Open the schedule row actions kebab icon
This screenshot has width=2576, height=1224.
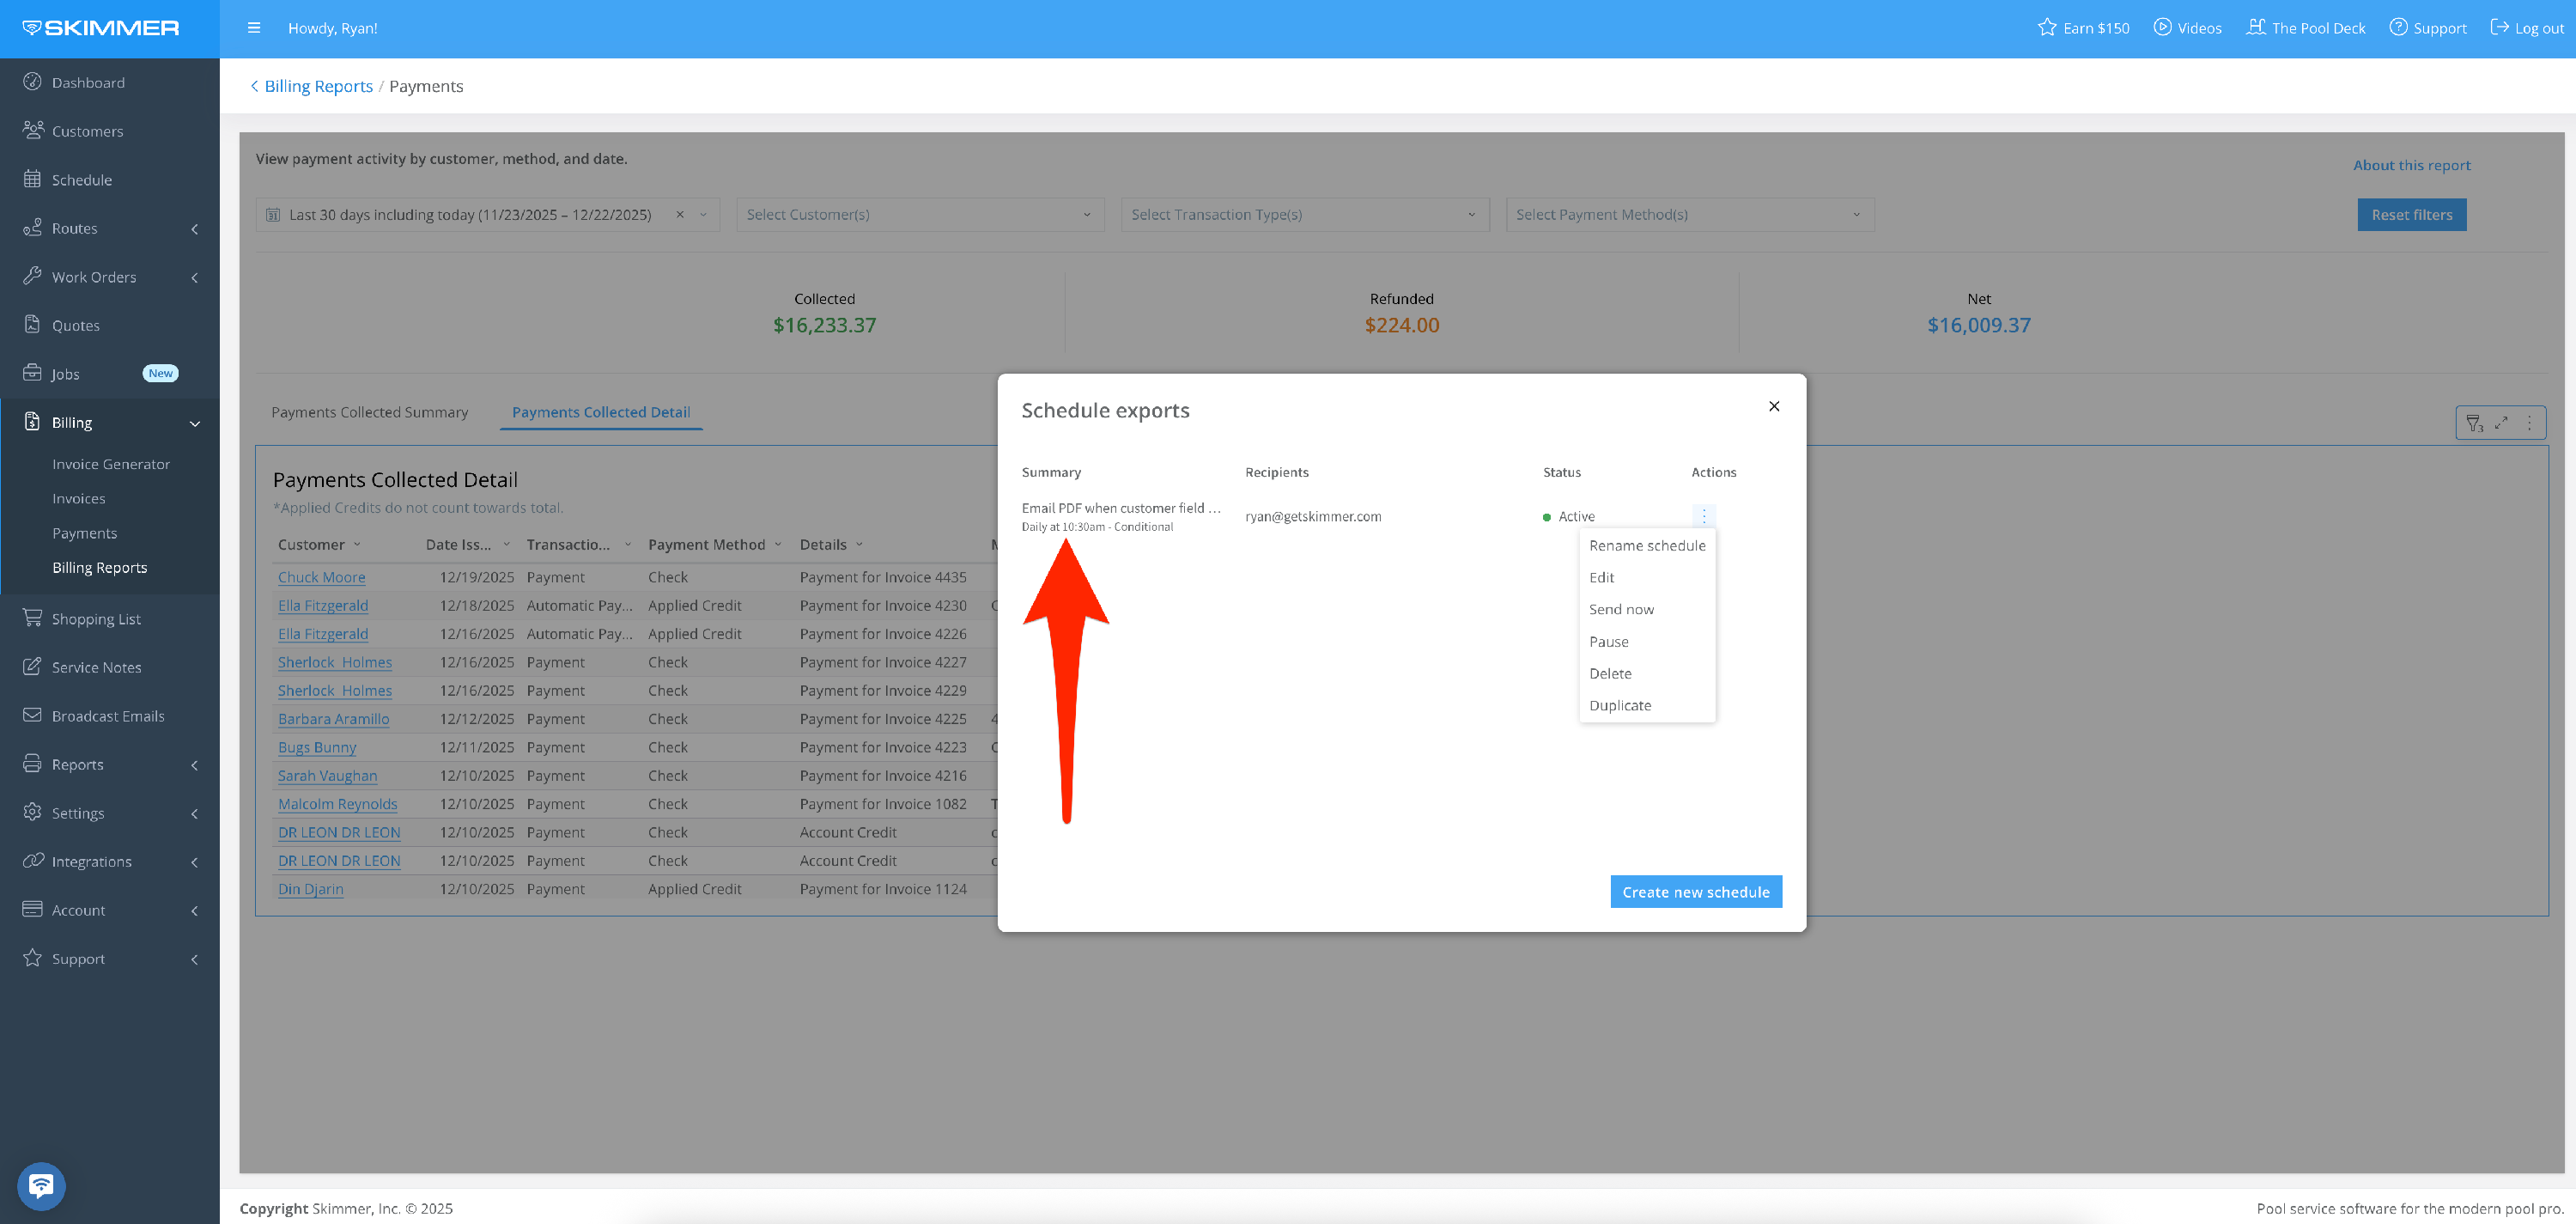(1704, 516)
